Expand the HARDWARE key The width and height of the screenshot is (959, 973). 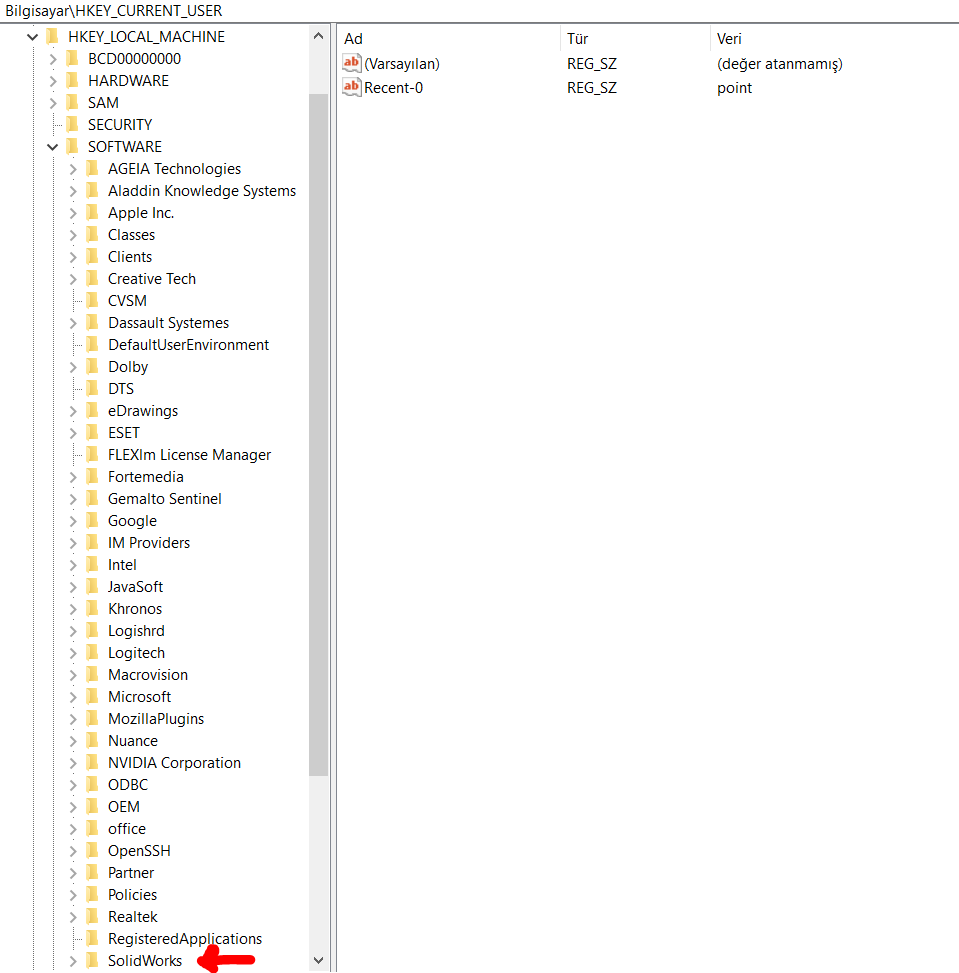(x=53, y=81)
